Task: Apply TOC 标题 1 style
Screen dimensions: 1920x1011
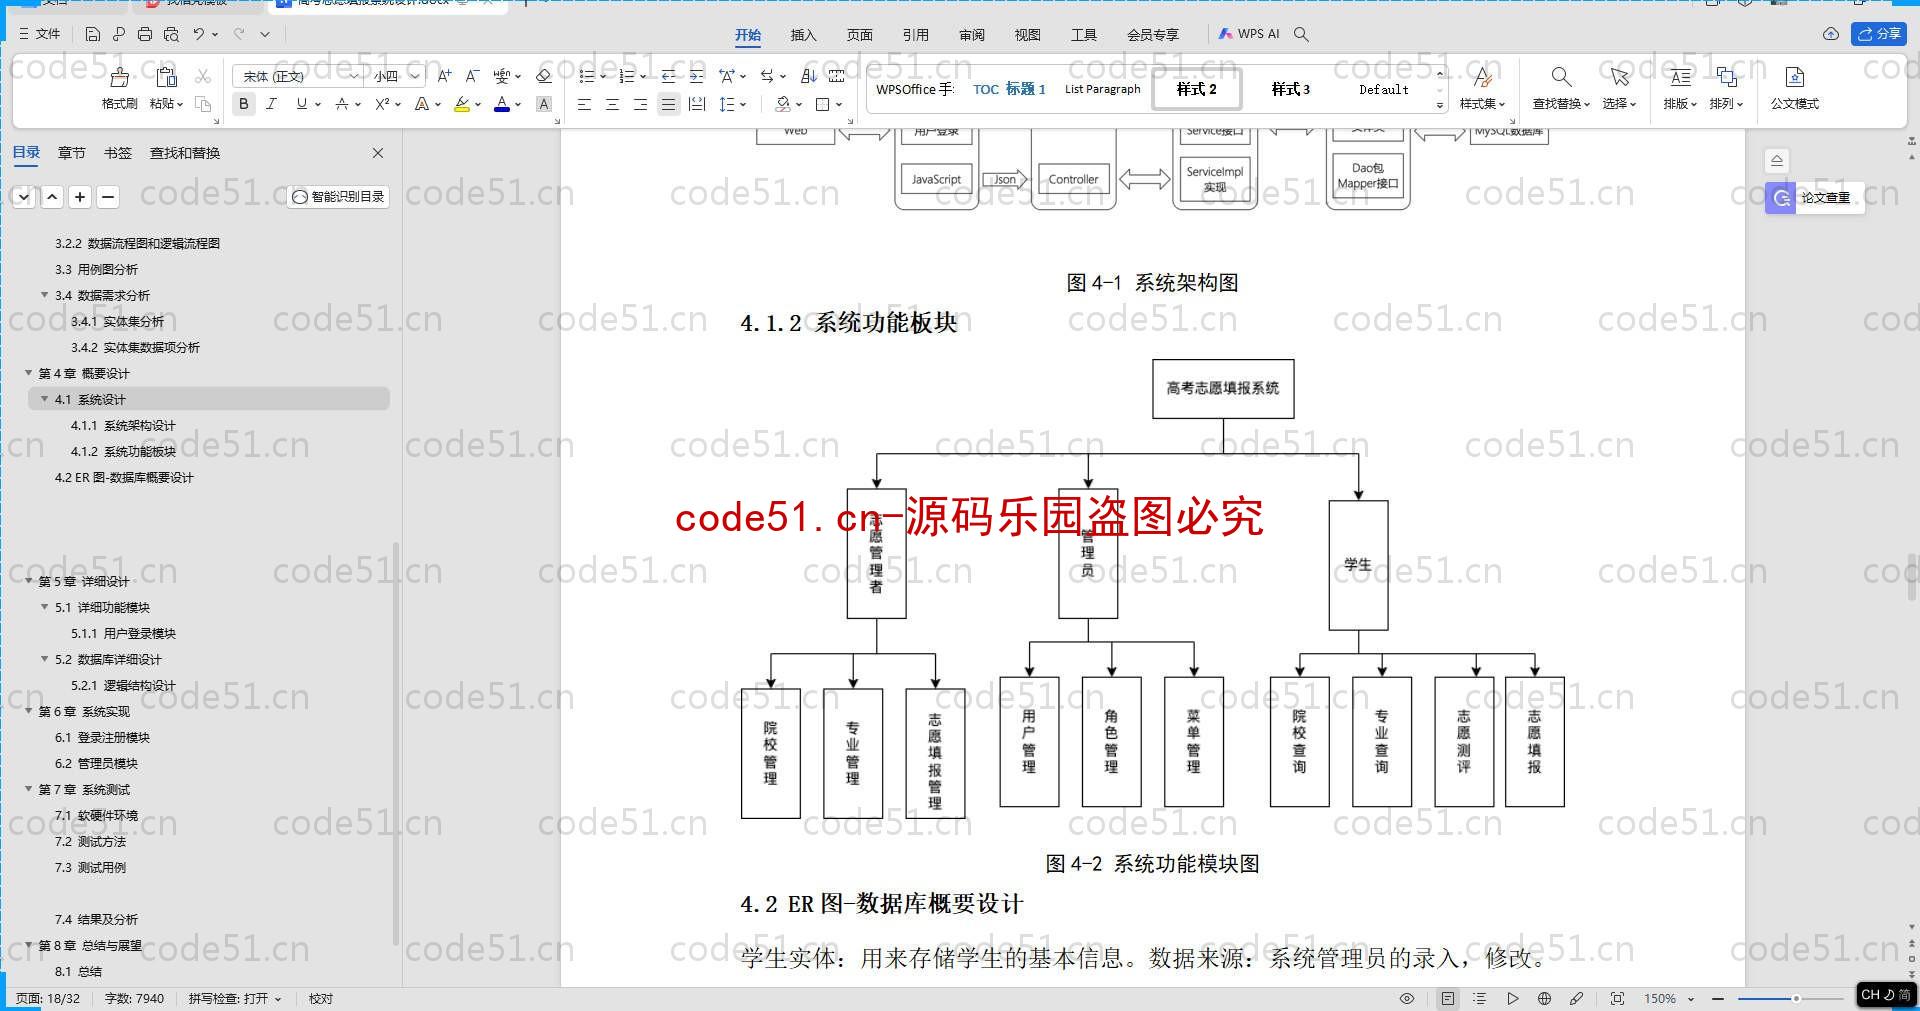Action: pyautogui.click(x=1009, y=89)
